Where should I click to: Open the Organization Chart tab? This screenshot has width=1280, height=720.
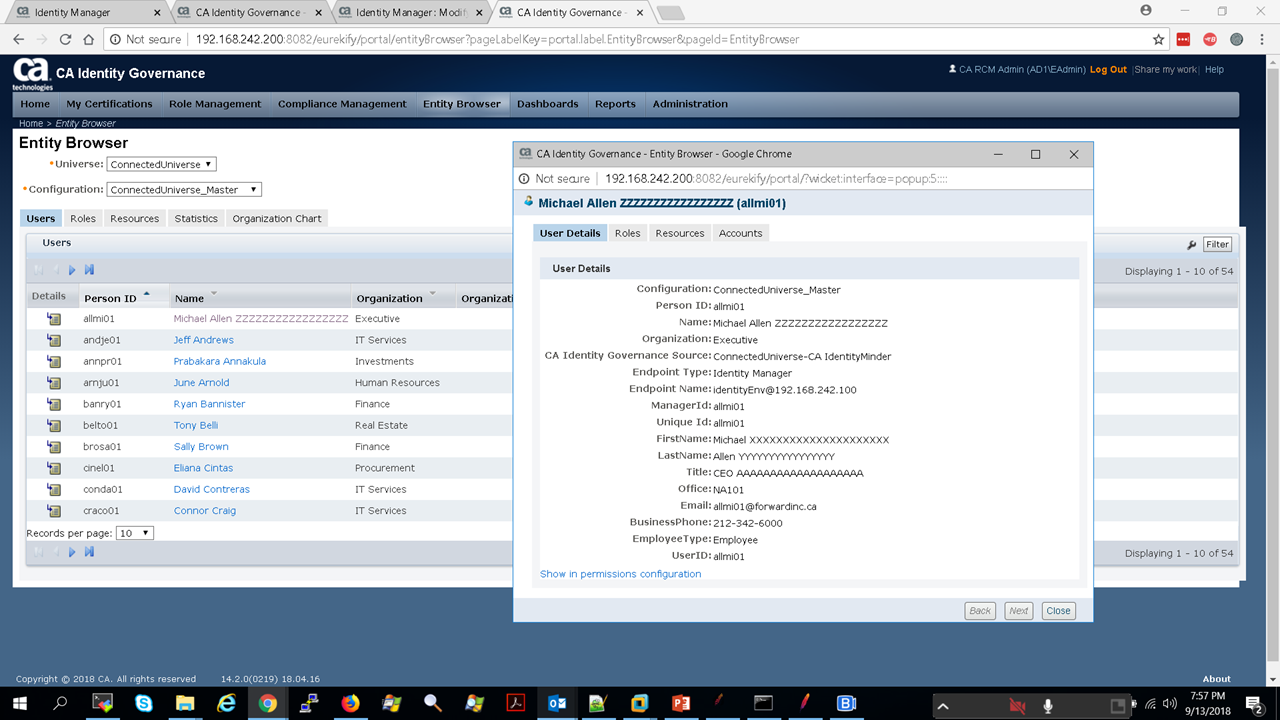coord(277,218)
